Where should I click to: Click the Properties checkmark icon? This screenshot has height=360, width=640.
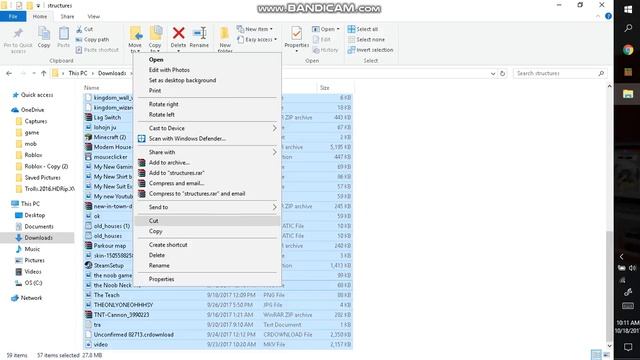tap(297, 33)
